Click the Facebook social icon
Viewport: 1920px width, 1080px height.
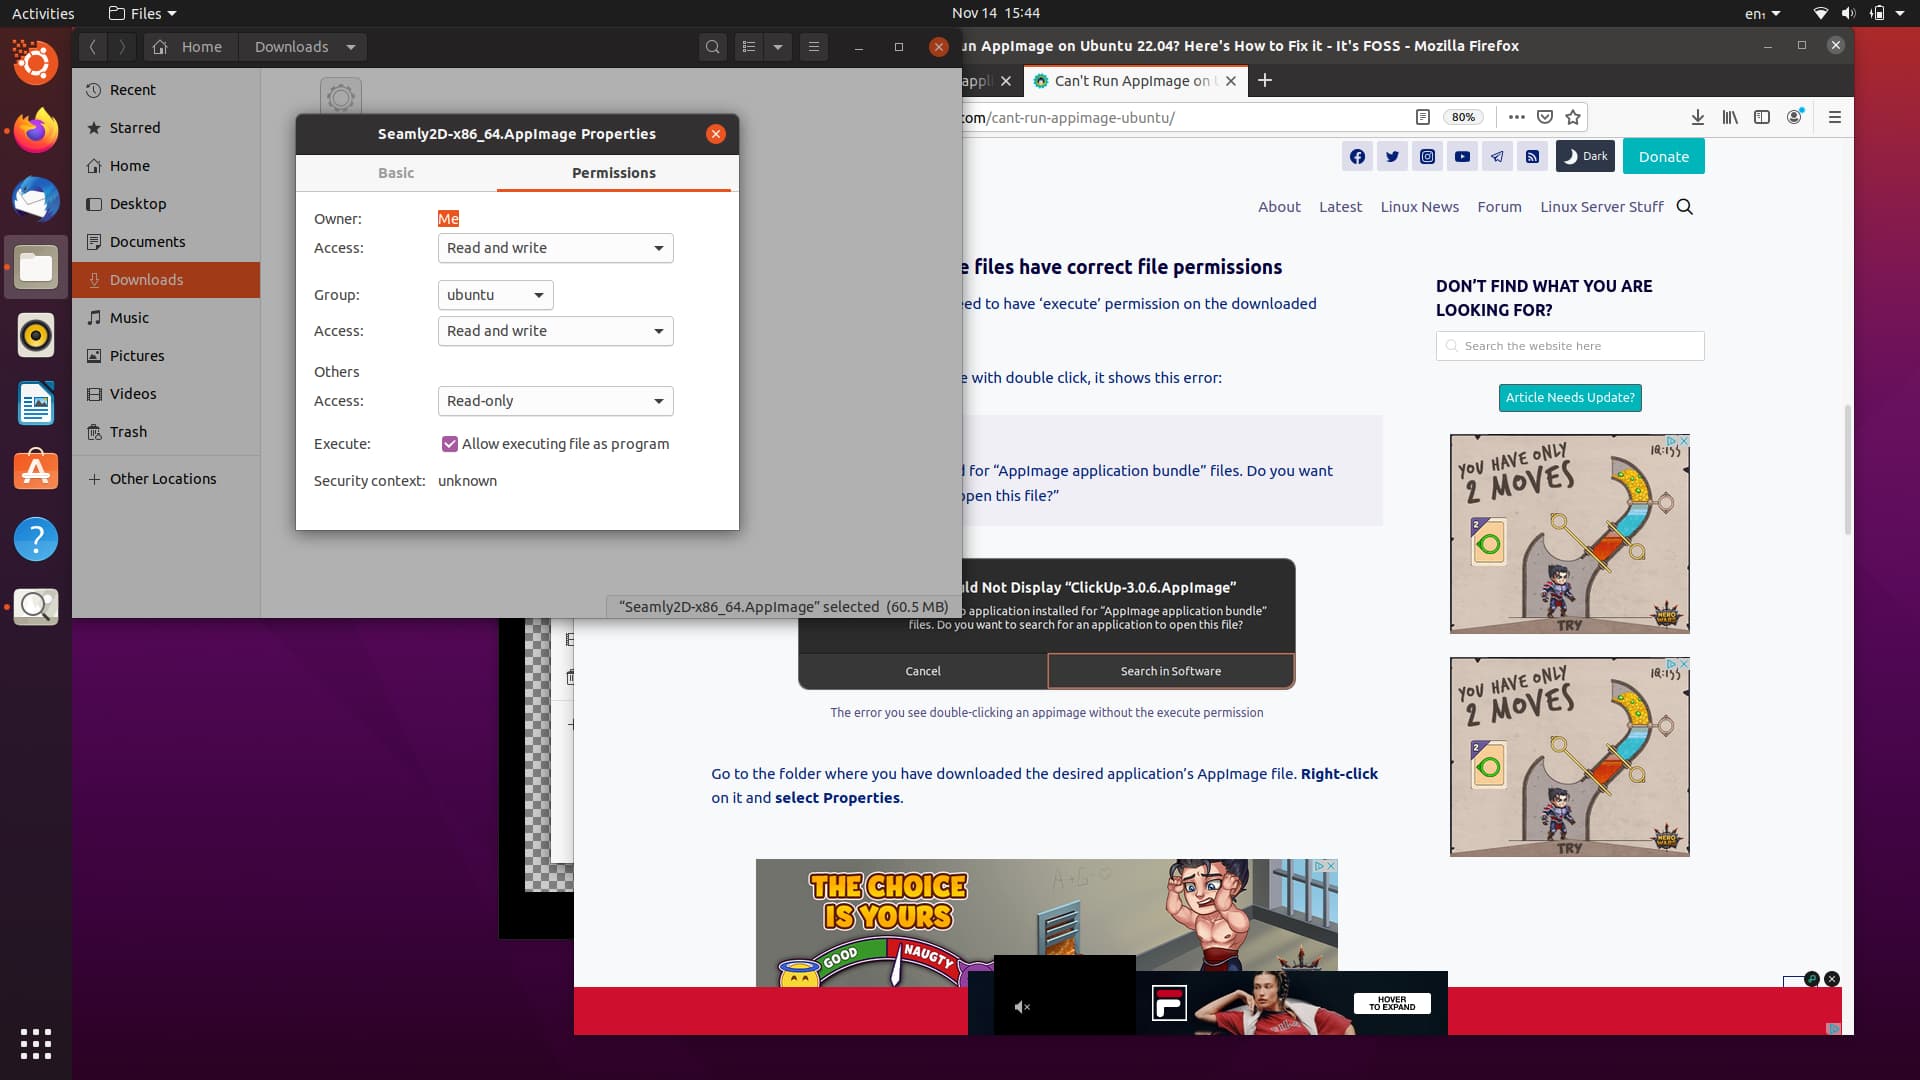coord(1357,156)
